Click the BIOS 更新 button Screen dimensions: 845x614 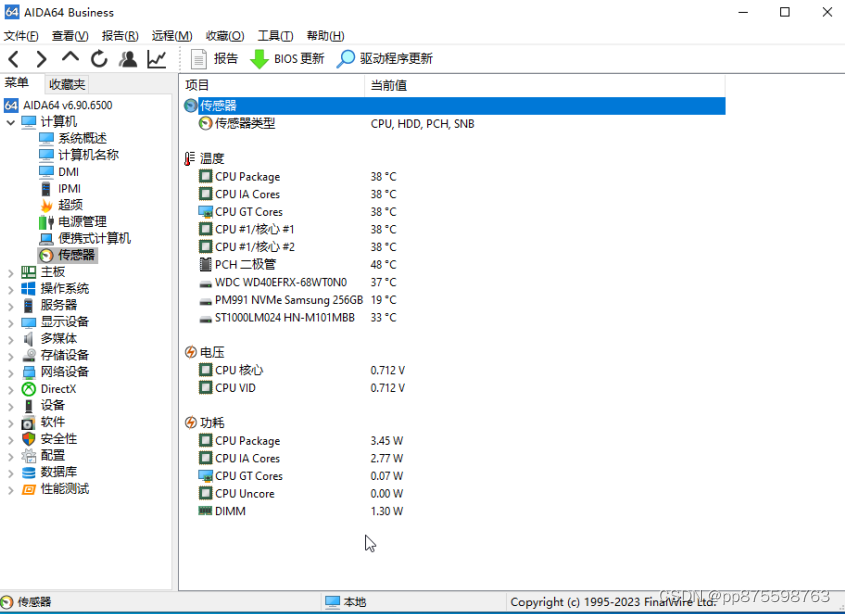pyautogui.click(x=287, y=59)
